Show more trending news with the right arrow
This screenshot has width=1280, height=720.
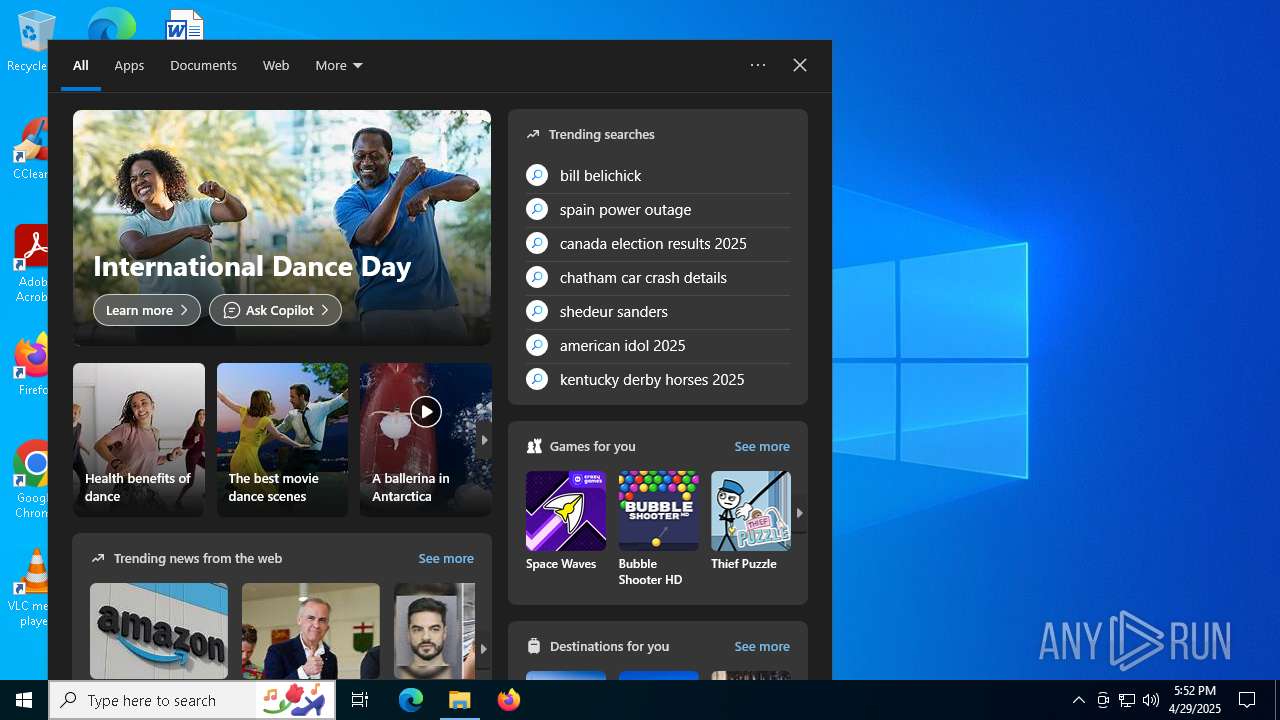(484, 649)
